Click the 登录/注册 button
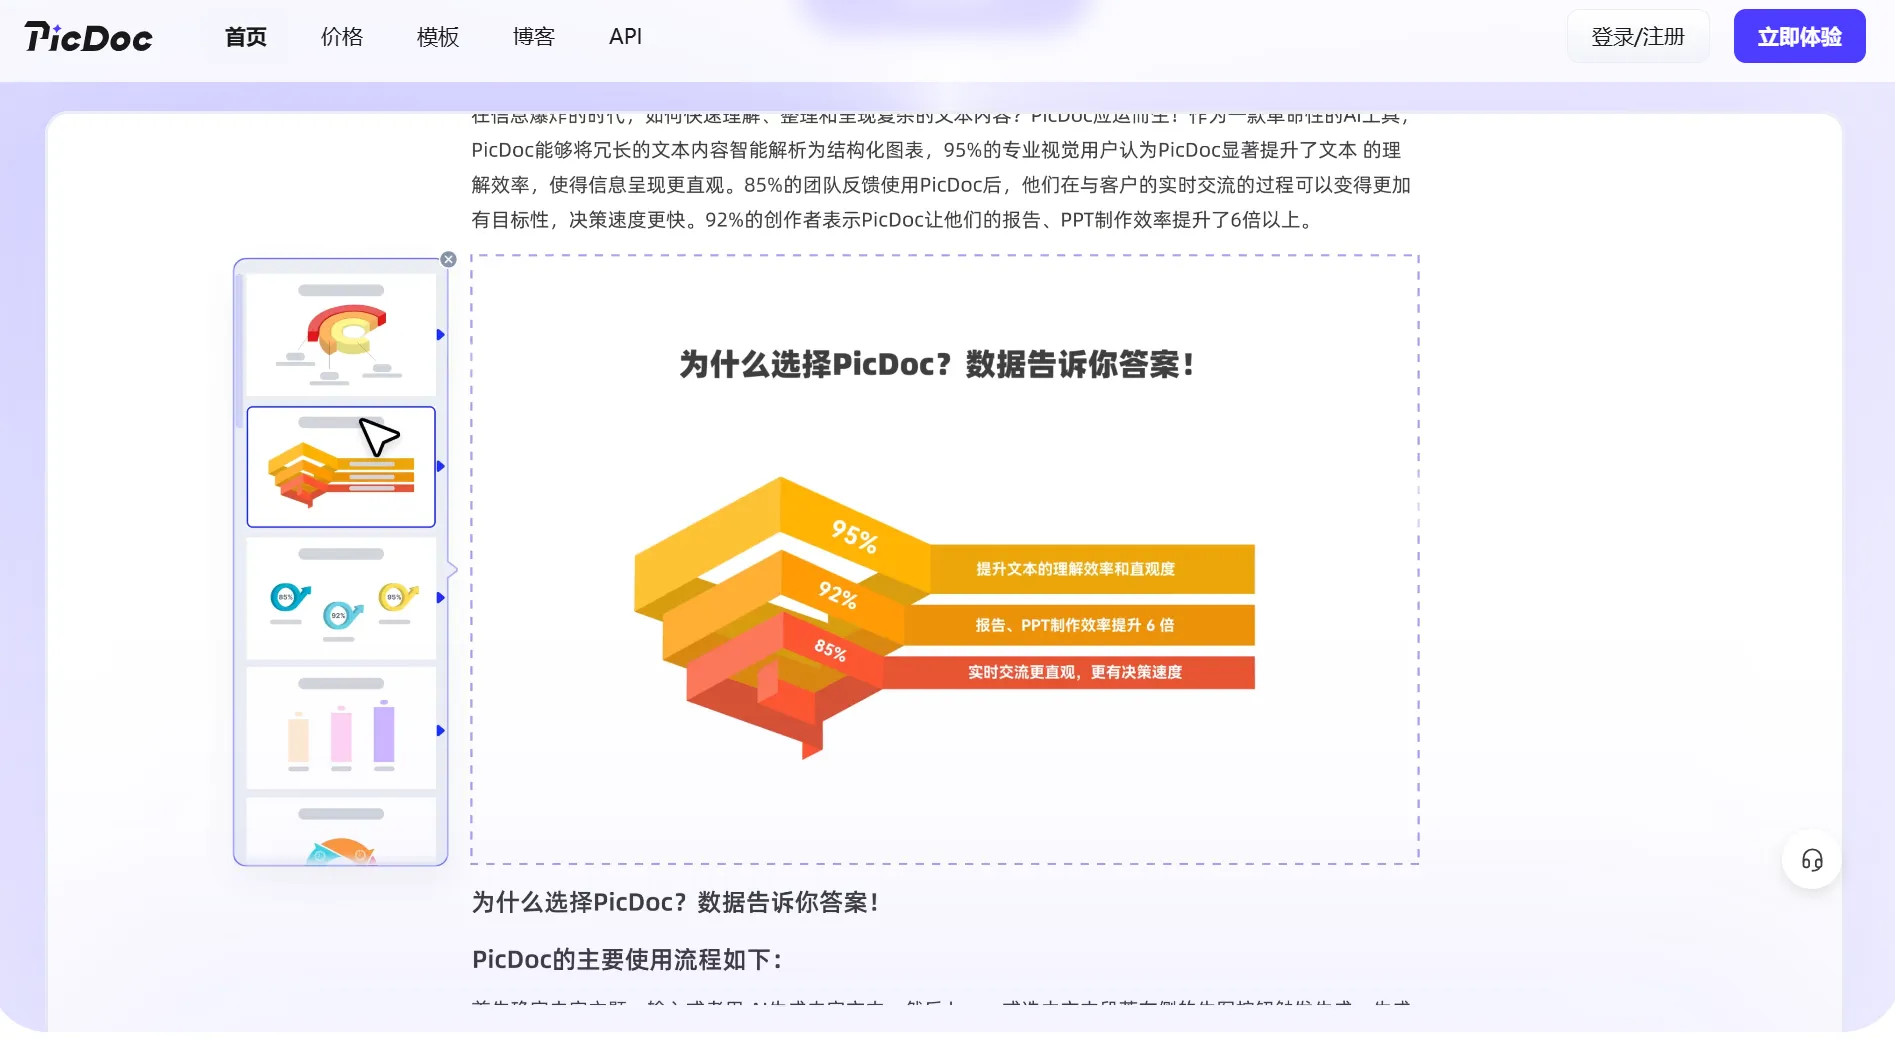Image resolution: width=1895 pixels, height=1039 pixels. [x=1638, y=37]
